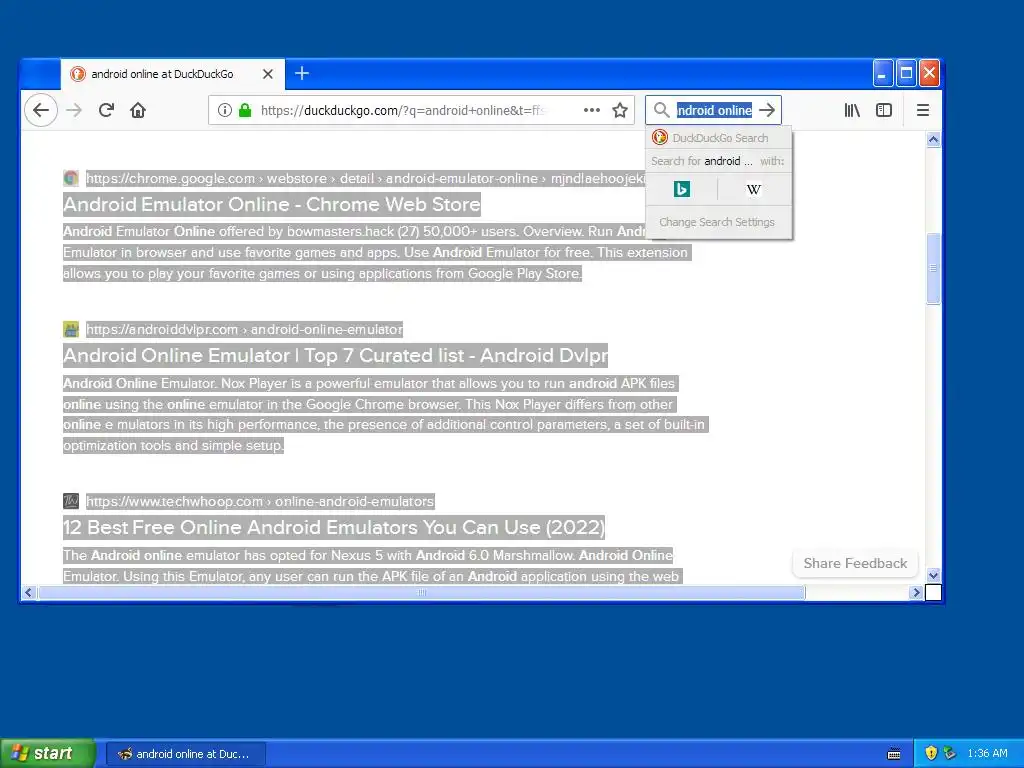Show site information icon in address bar
The image size is (1024, 768).
click(x=224, y=110)
